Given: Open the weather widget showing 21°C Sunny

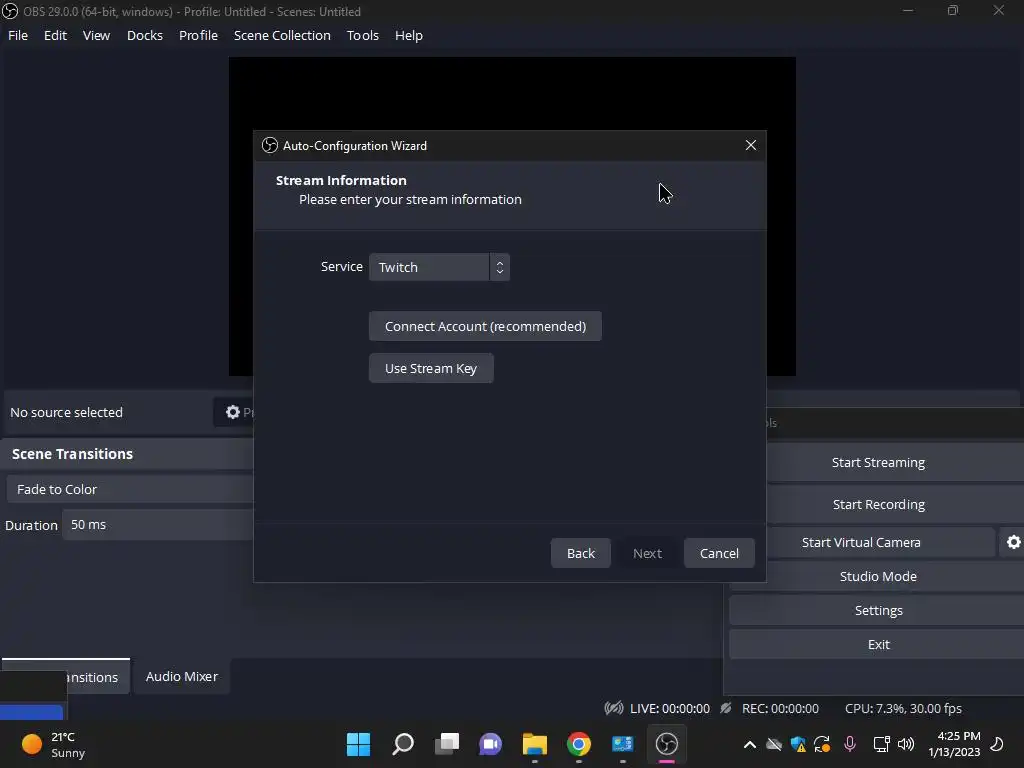Looking at the screenshot, I should tap(54, 744).
